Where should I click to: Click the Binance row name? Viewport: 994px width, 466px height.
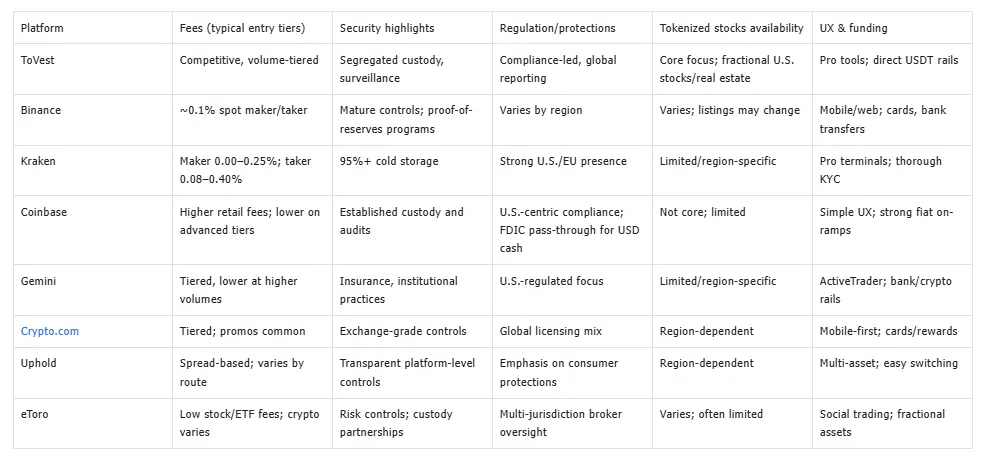[x=41, y=110]
